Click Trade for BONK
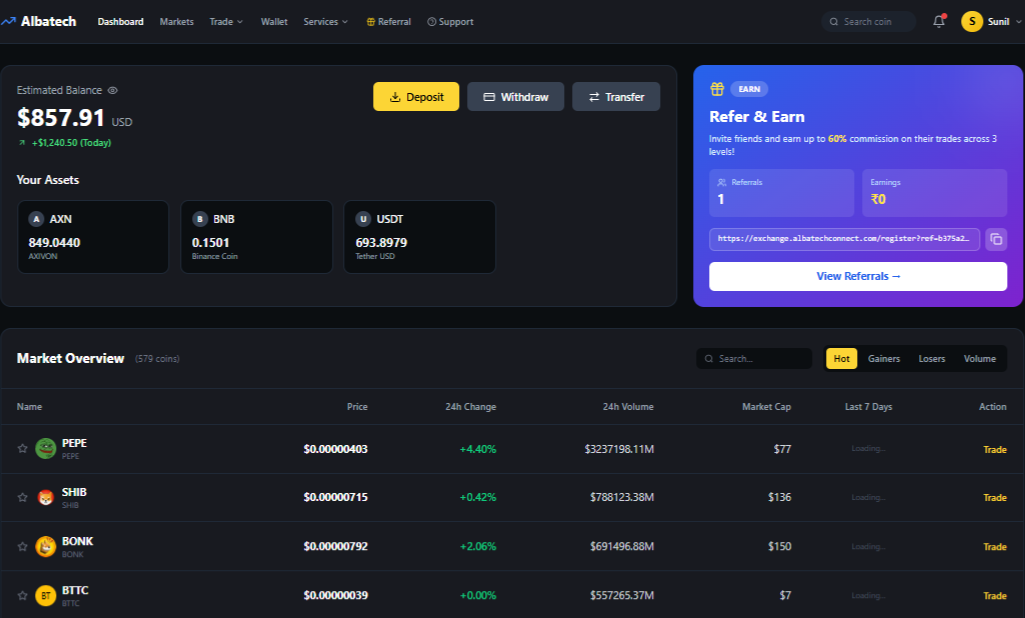The width and height of the screenshot is (1025, 618). [x=995, y=547]
